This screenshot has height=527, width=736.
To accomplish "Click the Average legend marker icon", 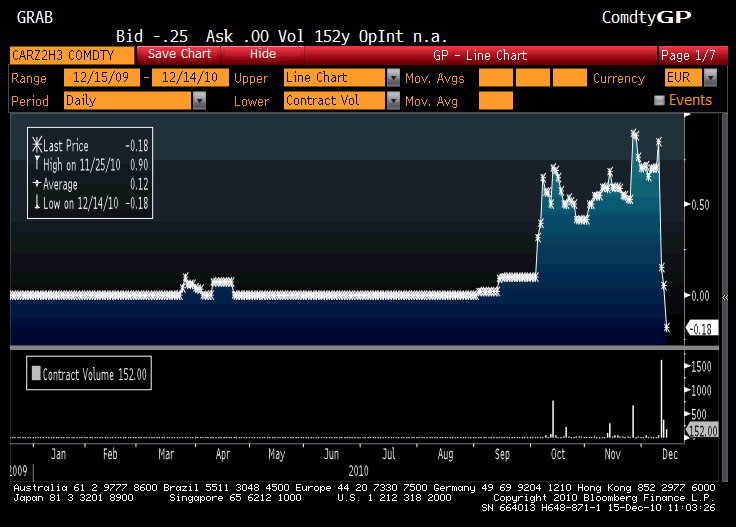I will [37, 183].
